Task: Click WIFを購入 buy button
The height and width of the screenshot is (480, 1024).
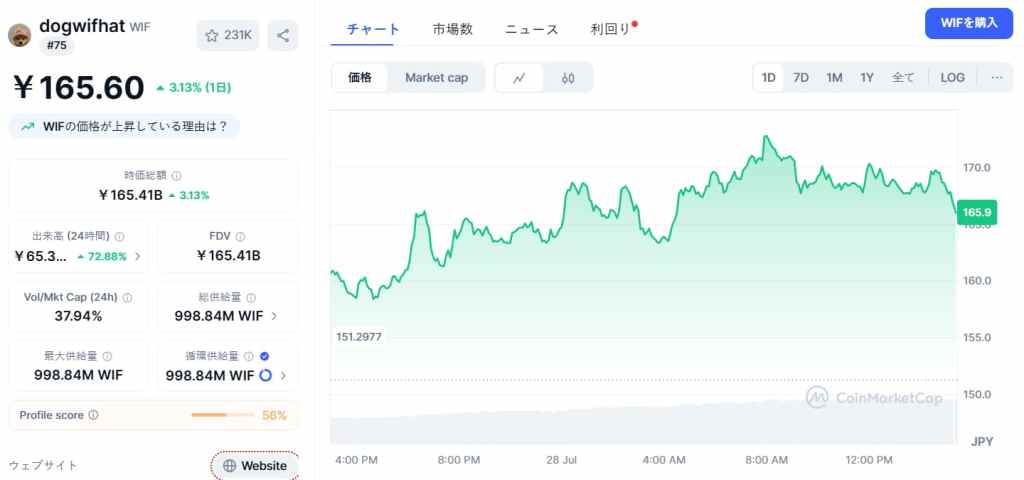Action: click(x=969, y=24)
